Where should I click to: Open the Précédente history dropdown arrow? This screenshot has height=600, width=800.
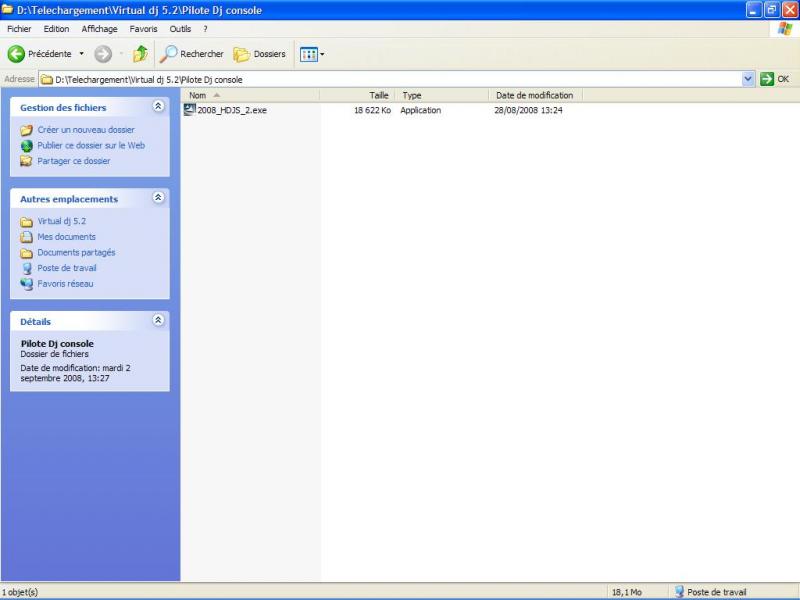81,54
